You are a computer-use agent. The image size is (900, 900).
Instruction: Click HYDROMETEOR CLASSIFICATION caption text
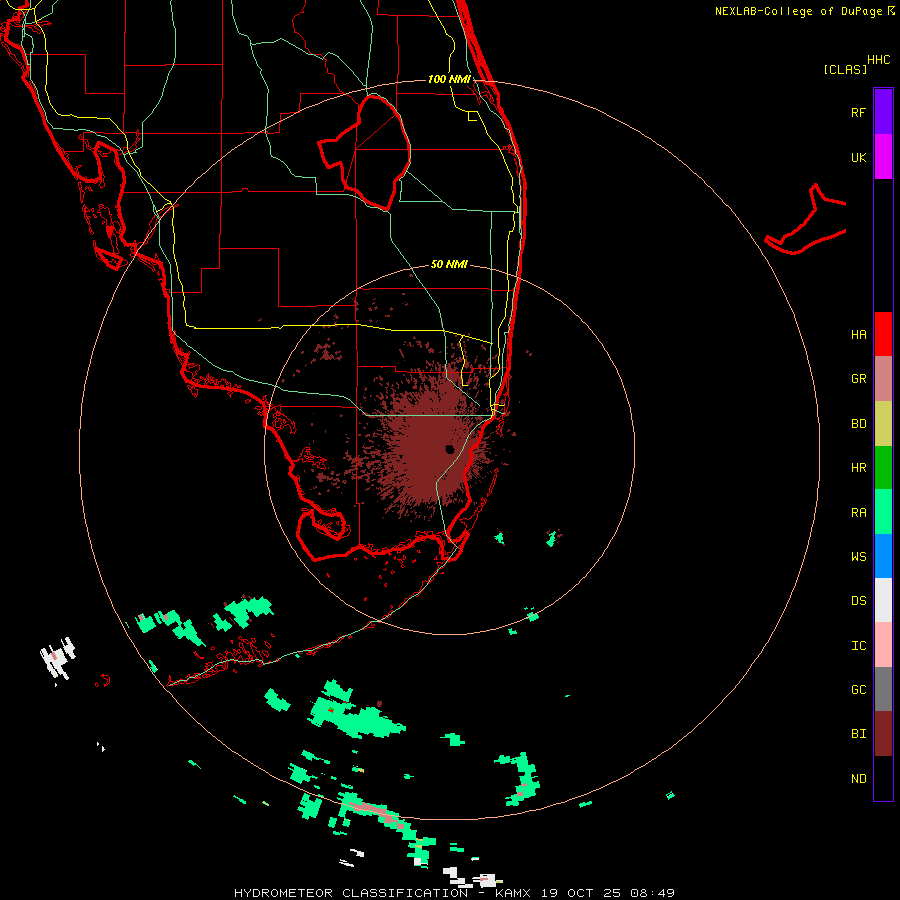(351, 893)
